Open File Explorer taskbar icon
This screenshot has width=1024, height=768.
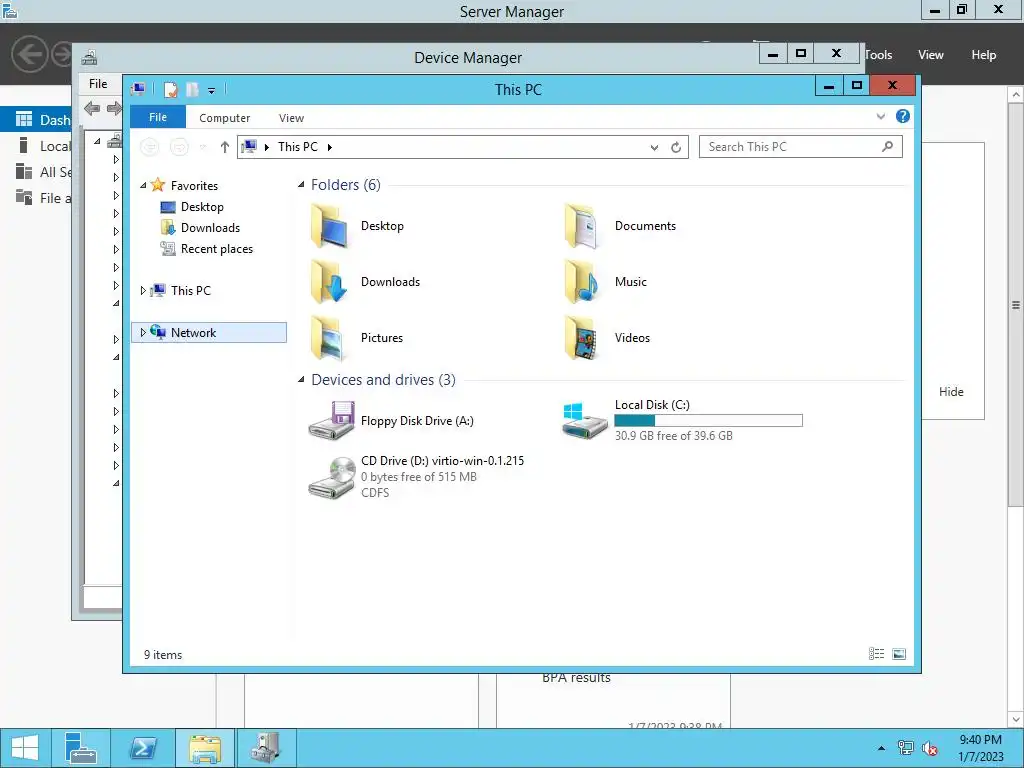tap(204, 748)
